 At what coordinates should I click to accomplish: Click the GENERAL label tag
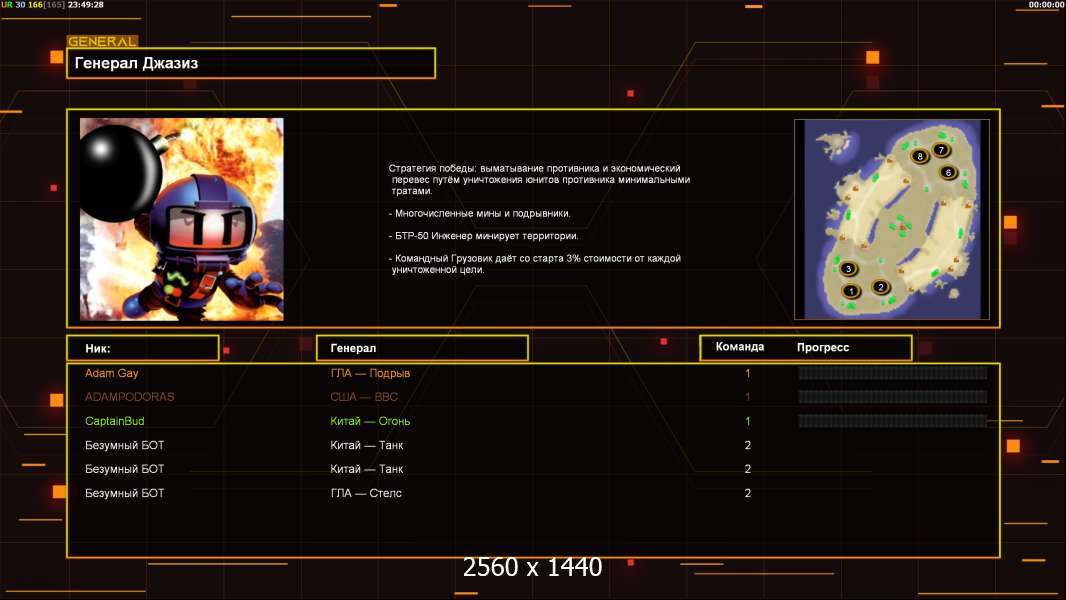(x=103, y=41)
